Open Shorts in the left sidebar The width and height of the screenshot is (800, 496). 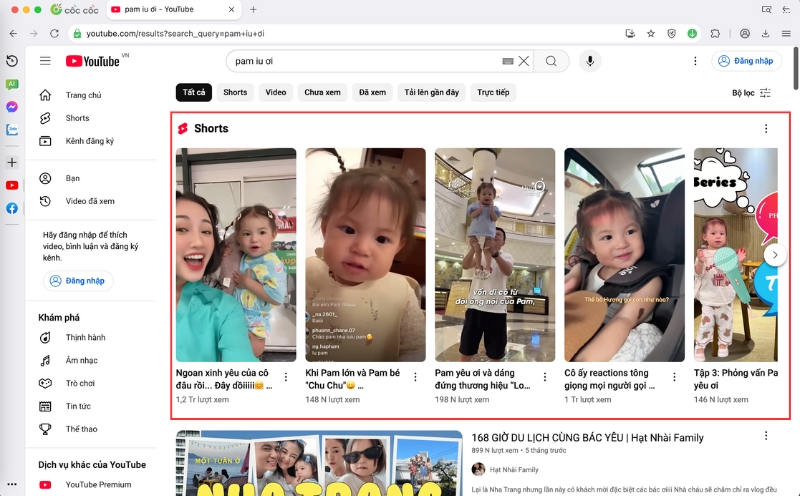click(77, 118)
